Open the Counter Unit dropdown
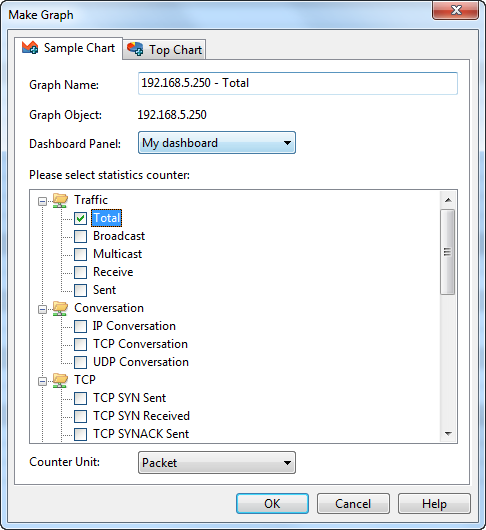The width and height of the screenshot is (486, 530). (x=217, y=462)
